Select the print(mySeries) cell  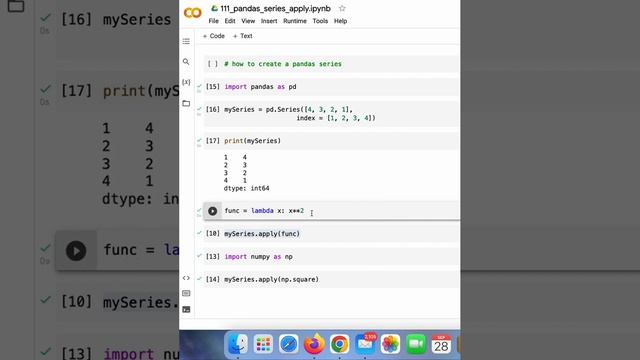coord(331,141)
